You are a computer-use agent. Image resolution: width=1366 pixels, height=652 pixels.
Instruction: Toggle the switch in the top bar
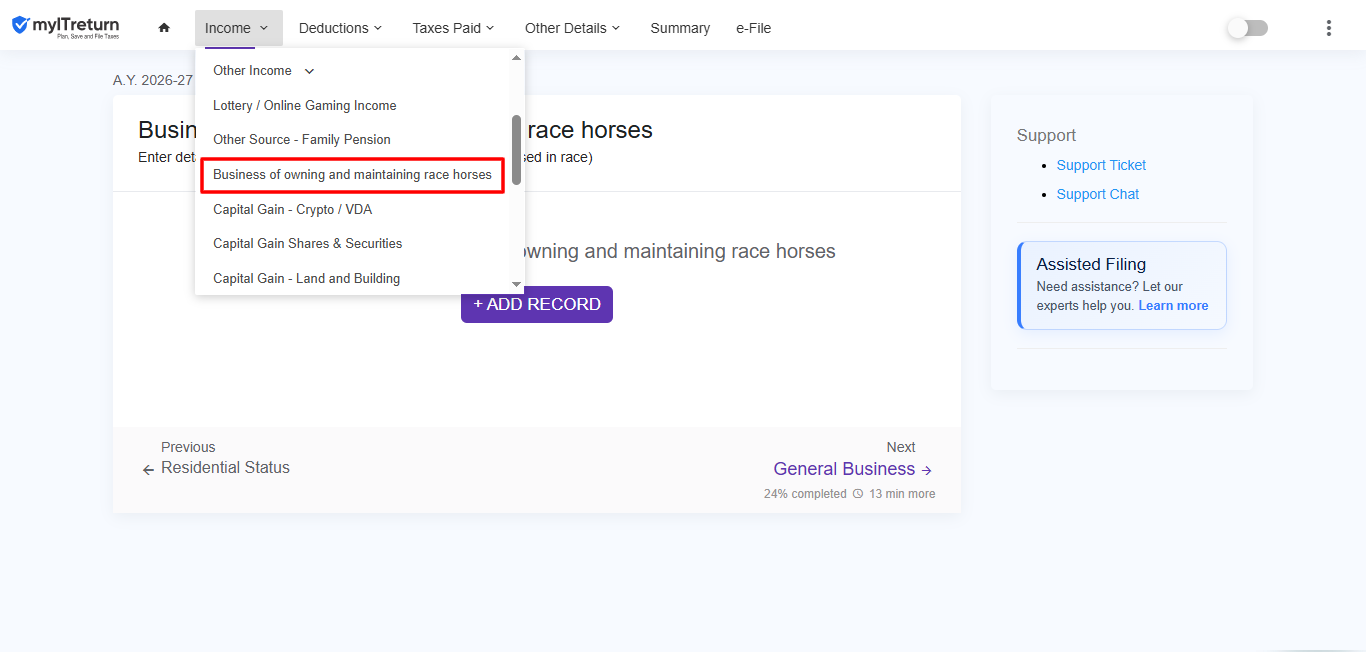pos(1248,28)
